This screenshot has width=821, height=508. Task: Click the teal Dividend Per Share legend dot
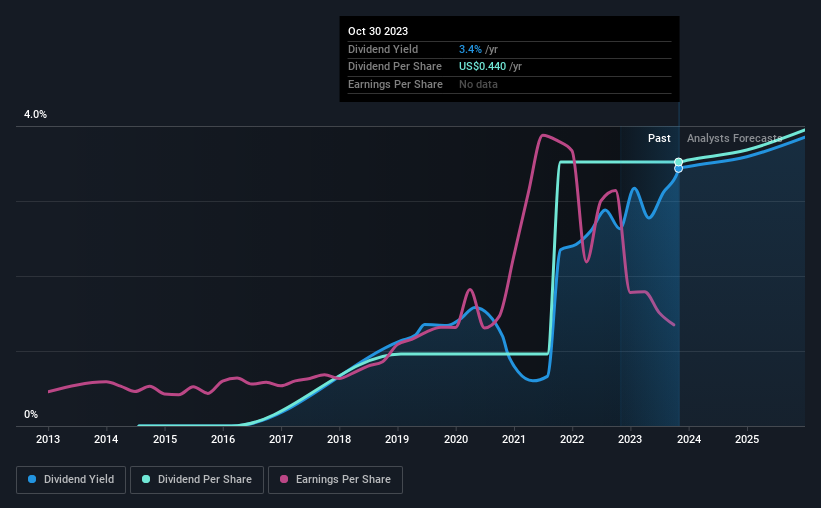pyautogui.click(x=146, y=479)
